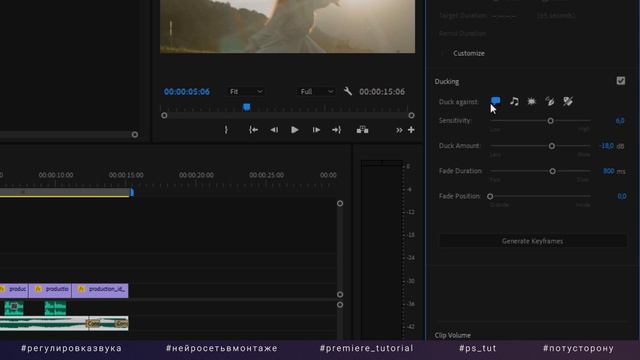This screenshot has width=640, height=360.
Task: Select the untagged clips icon in Duck against
Action: coord(568,101)
